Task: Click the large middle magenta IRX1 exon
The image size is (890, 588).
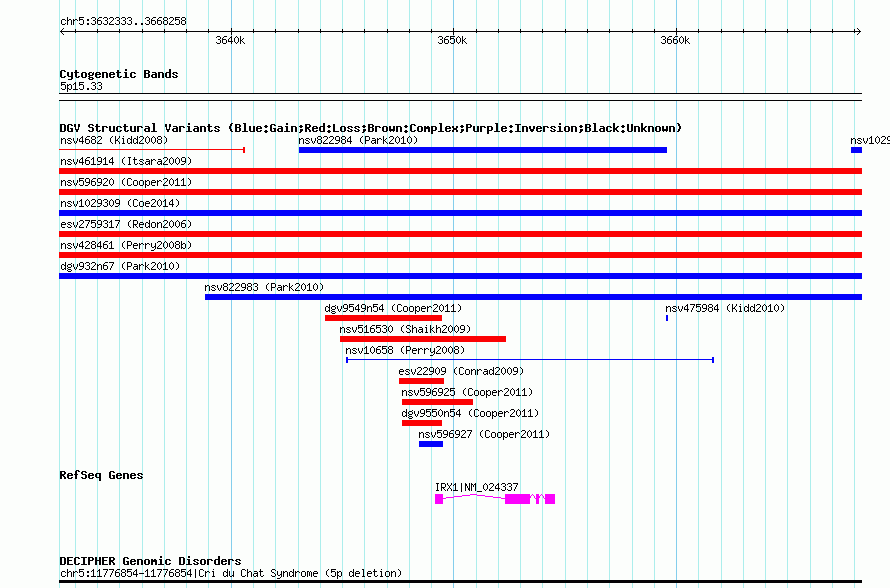Action: point(517,499)
